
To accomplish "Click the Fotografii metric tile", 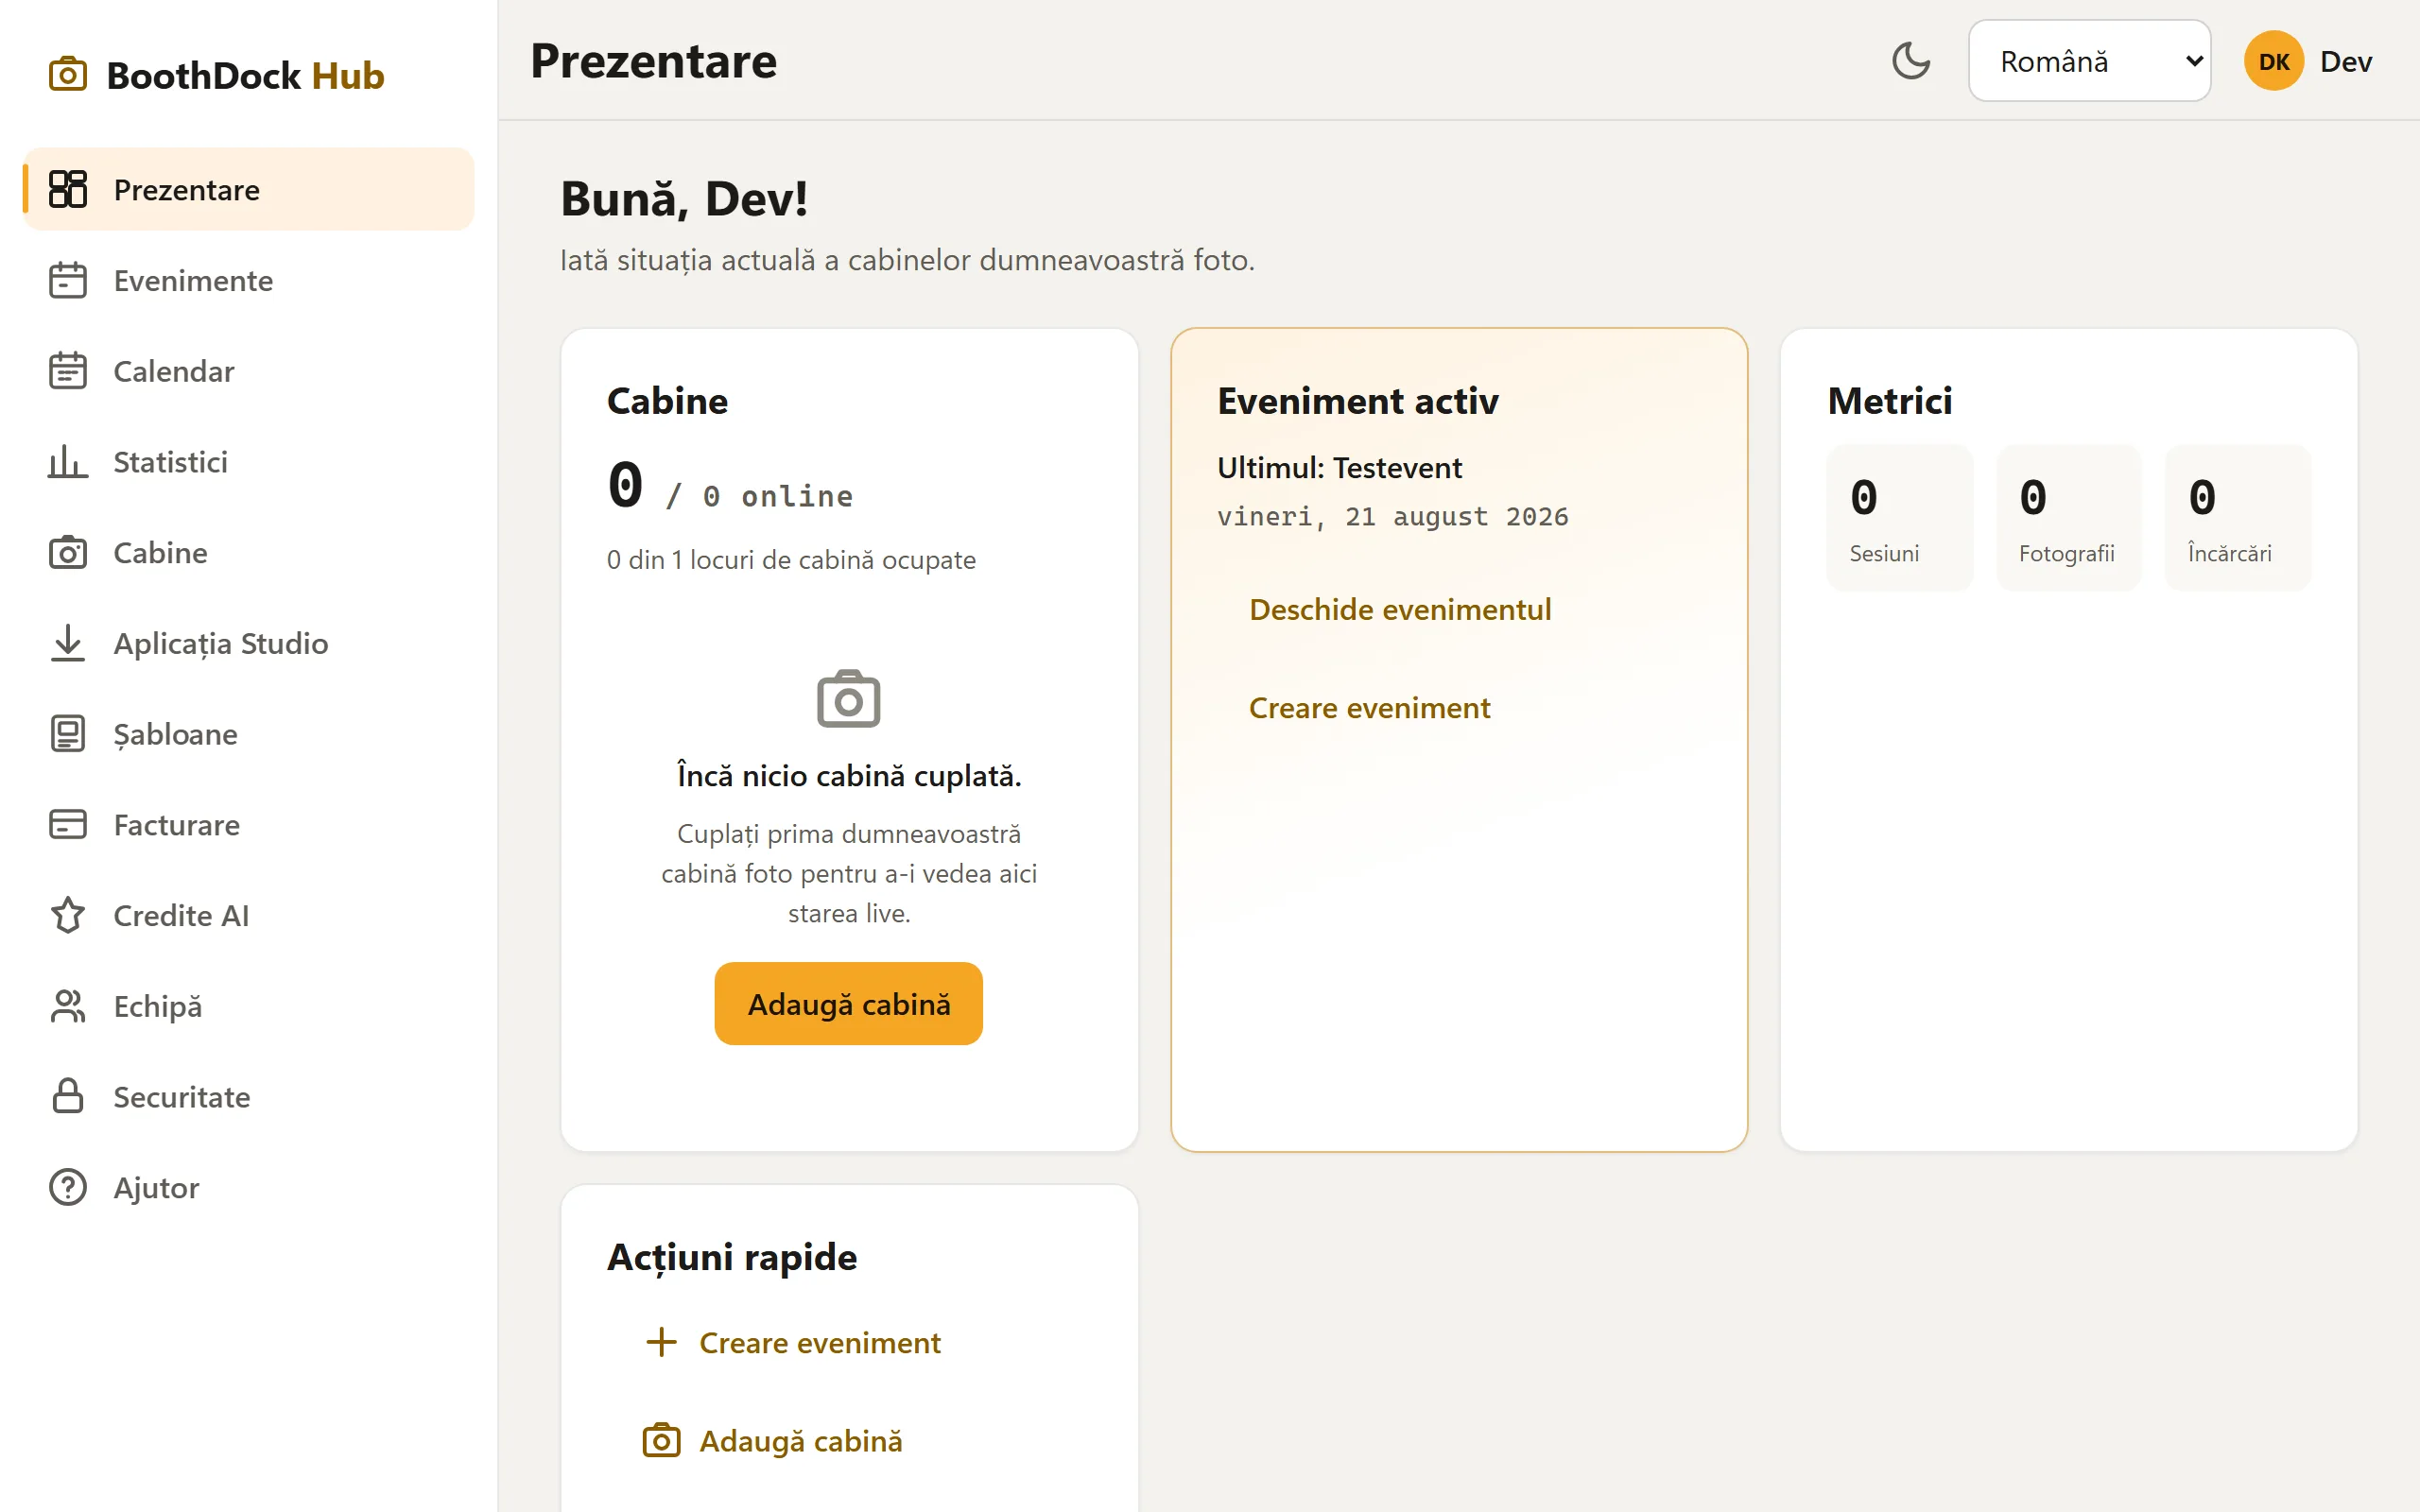I will pyautogui.click(x=2068, y=518).
